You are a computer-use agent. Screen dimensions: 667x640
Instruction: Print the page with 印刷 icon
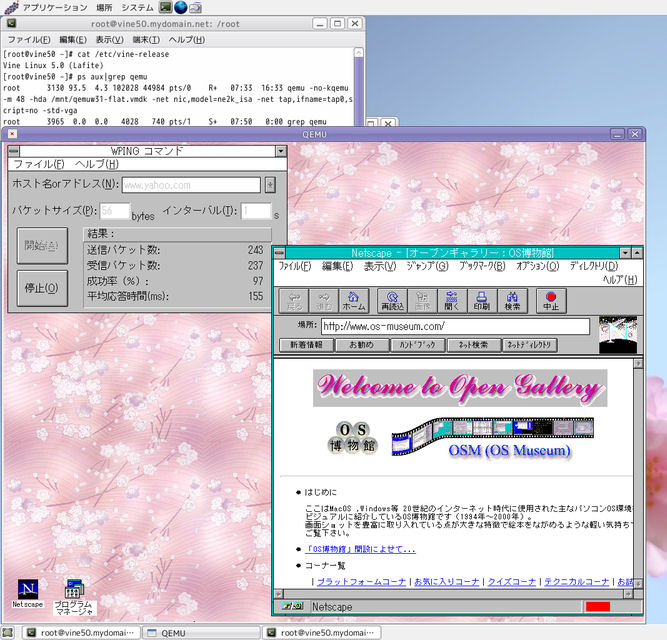click(x=482, y=301)
